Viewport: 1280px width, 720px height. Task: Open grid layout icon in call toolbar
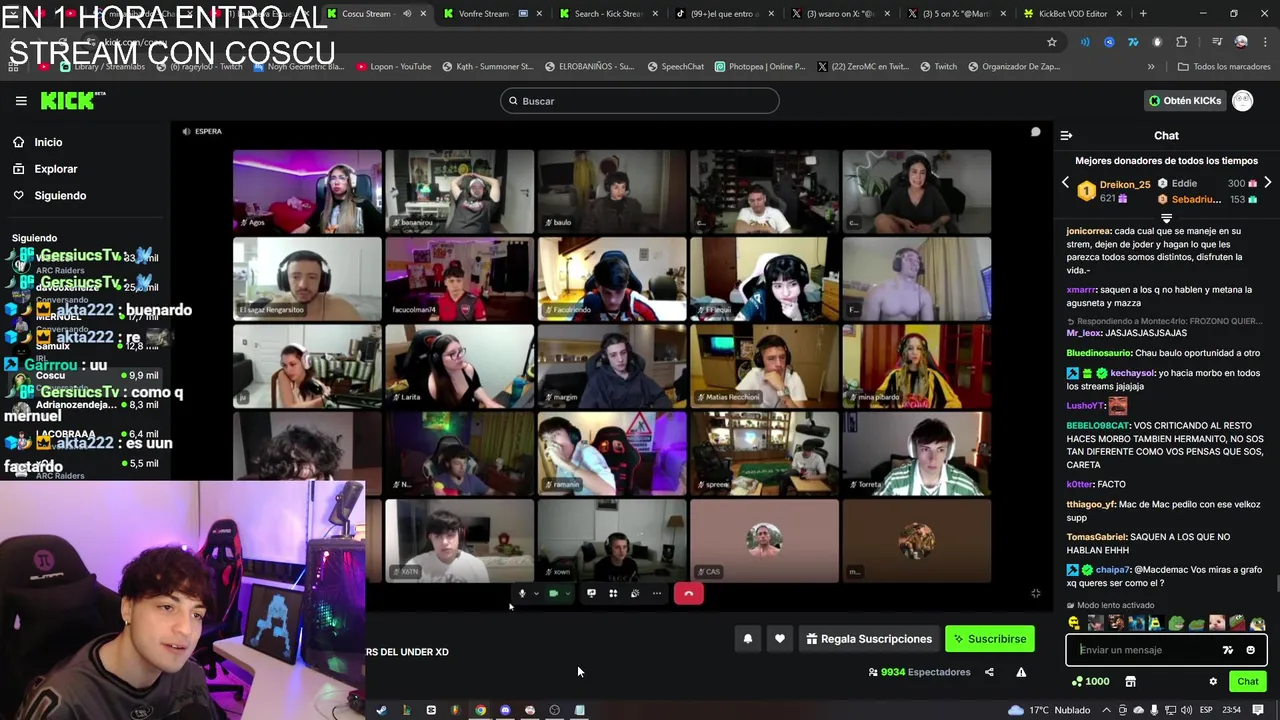(613, 593)
